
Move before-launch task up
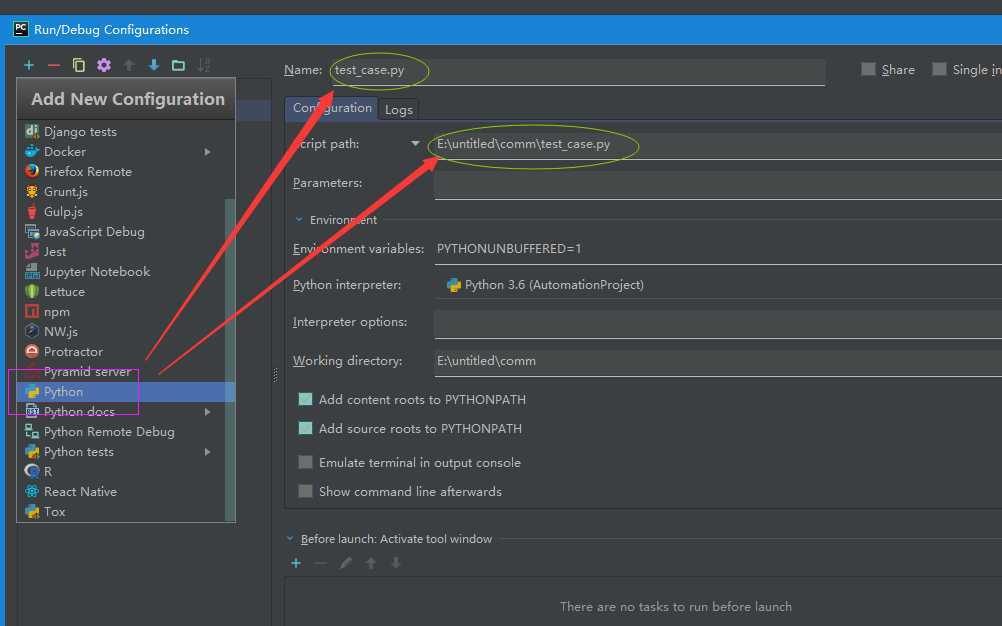tap(371, 563)
